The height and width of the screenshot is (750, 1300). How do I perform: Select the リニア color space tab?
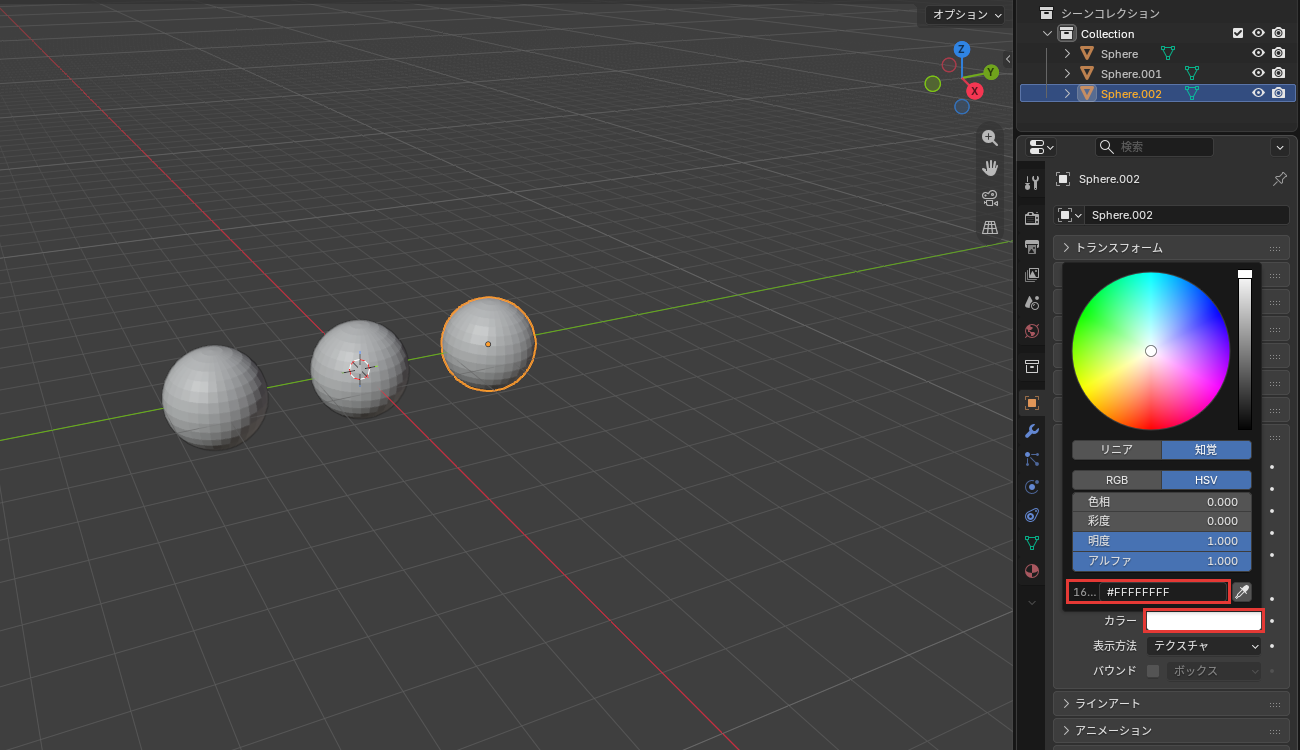(x=1117, y=450)
